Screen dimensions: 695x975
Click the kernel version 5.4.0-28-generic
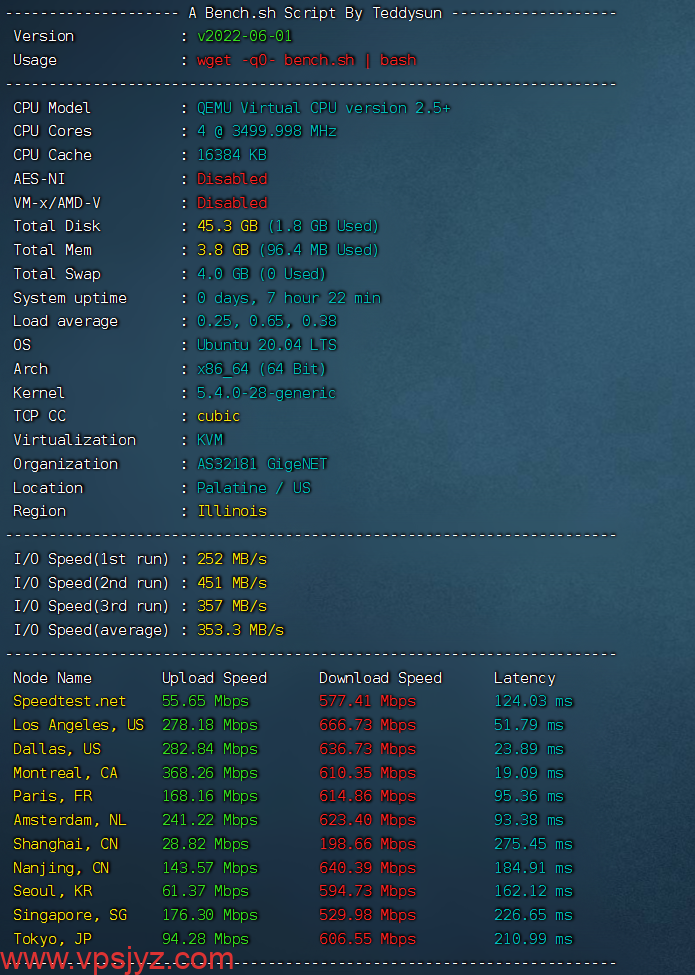(266, 393)
